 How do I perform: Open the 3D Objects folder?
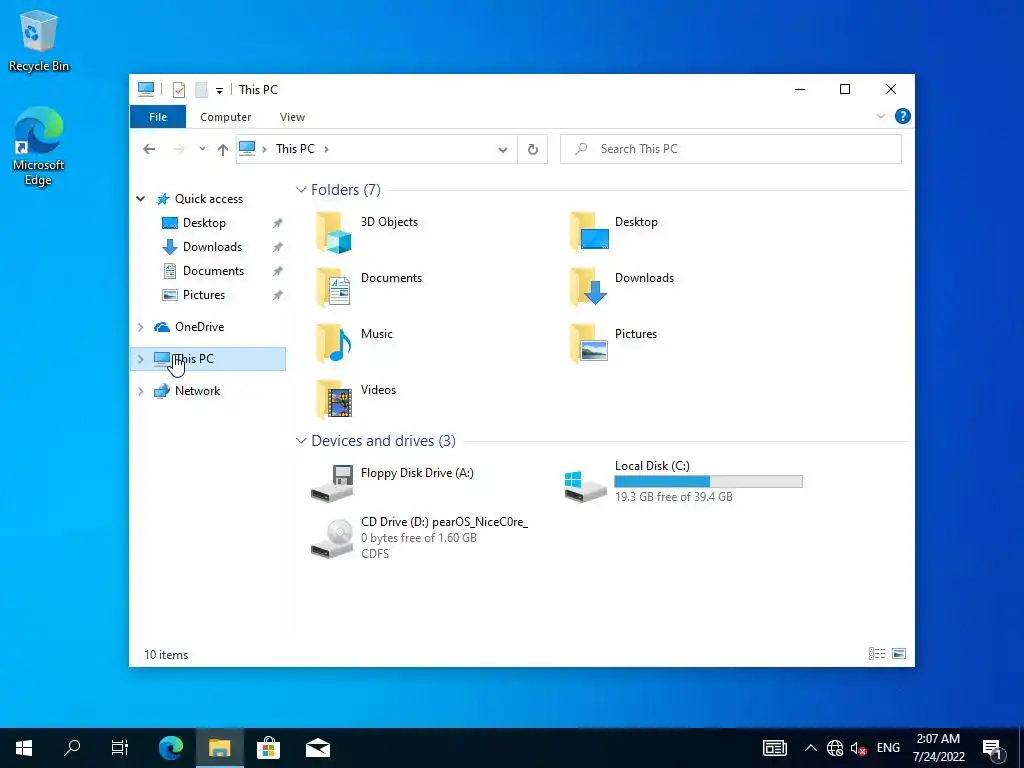click(367, 232)
